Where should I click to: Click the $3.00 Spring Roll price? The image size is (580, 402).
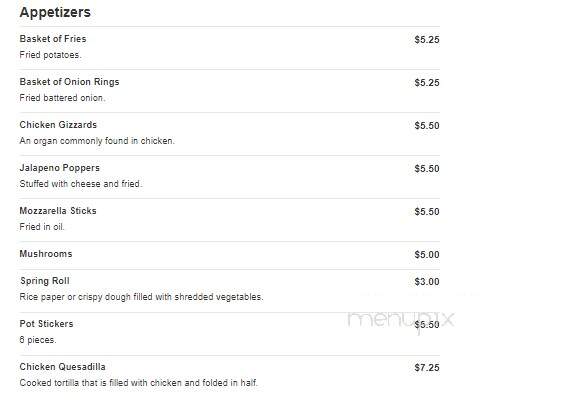point(427,282)
